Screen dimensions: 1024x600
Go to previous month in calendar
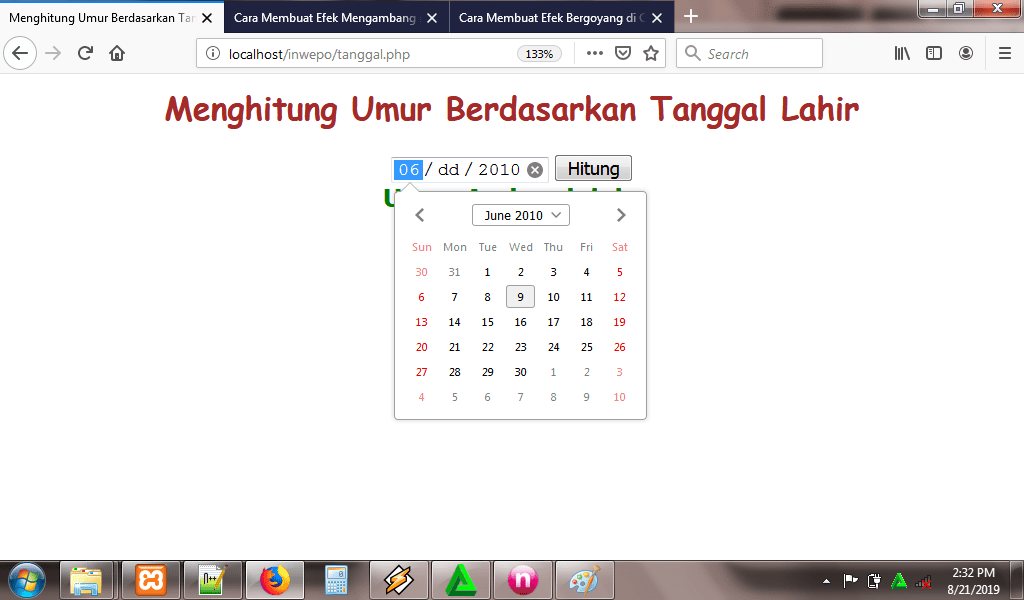(420, 215)
